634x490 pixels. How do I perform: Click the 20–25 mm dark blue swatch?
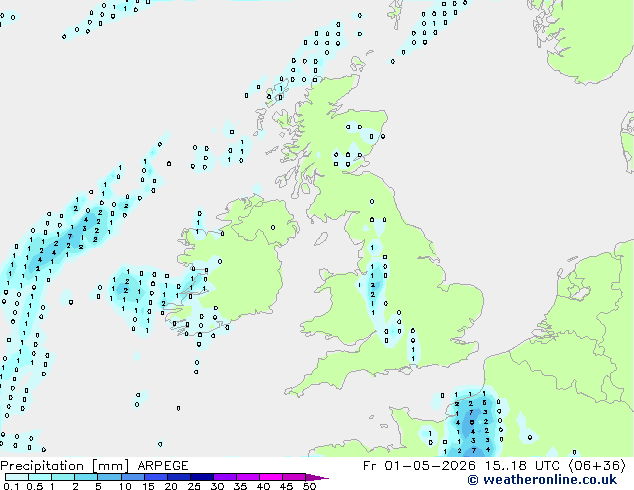point(178,477)
